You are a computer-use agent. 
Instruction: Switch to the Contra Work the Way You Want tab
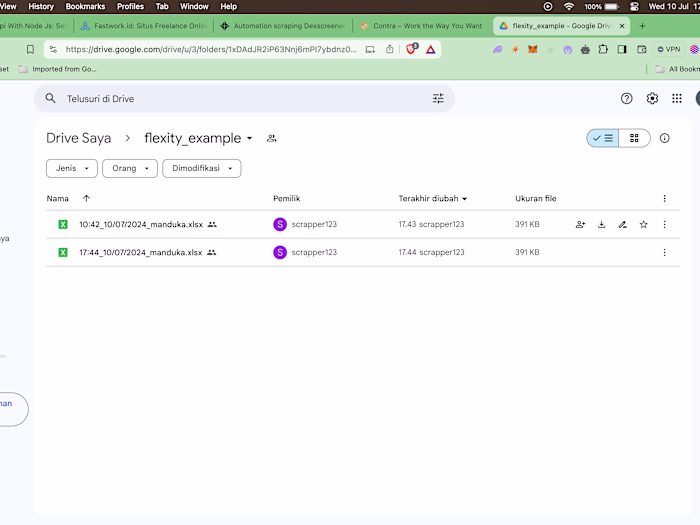pos(422,26)
